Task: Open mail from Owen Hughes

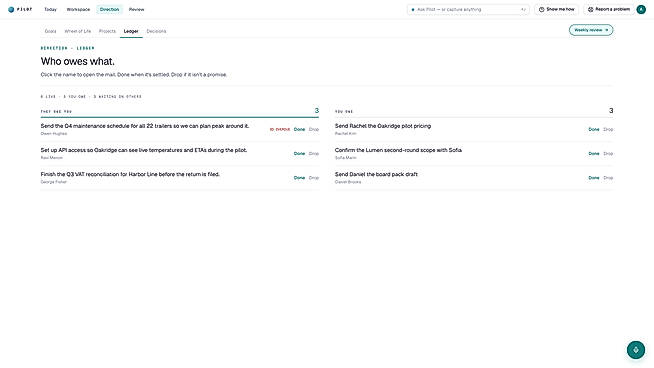Action: pos(54,134)
